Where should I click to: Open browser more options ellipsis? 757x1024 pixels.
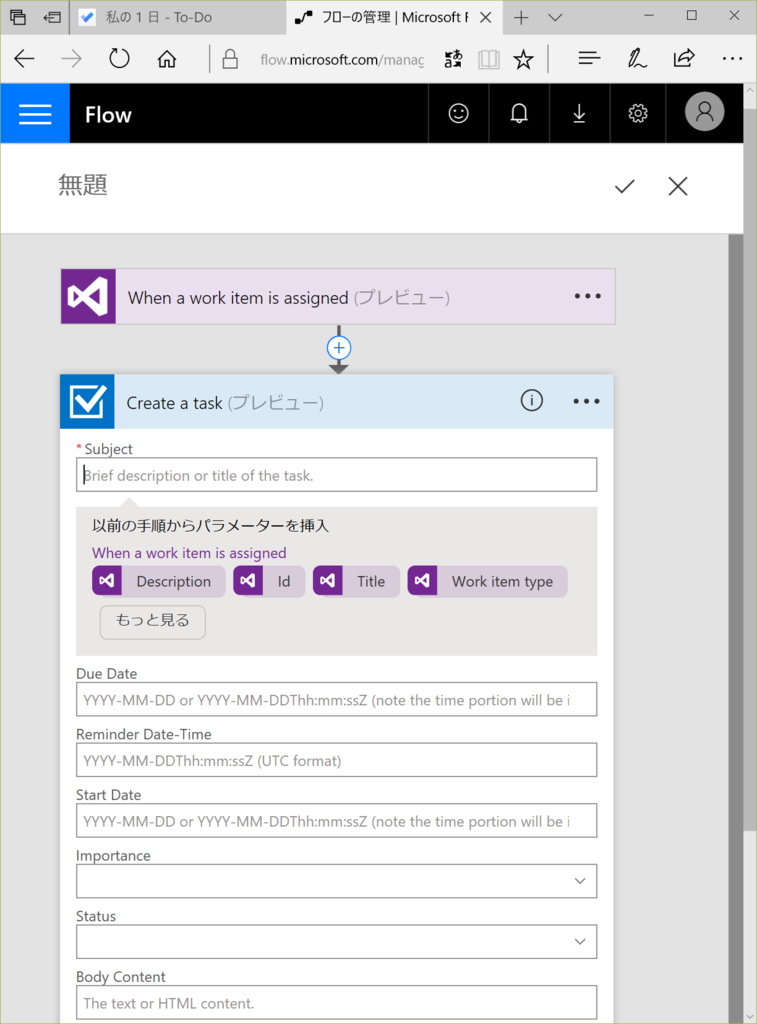[x=732, y=59]
